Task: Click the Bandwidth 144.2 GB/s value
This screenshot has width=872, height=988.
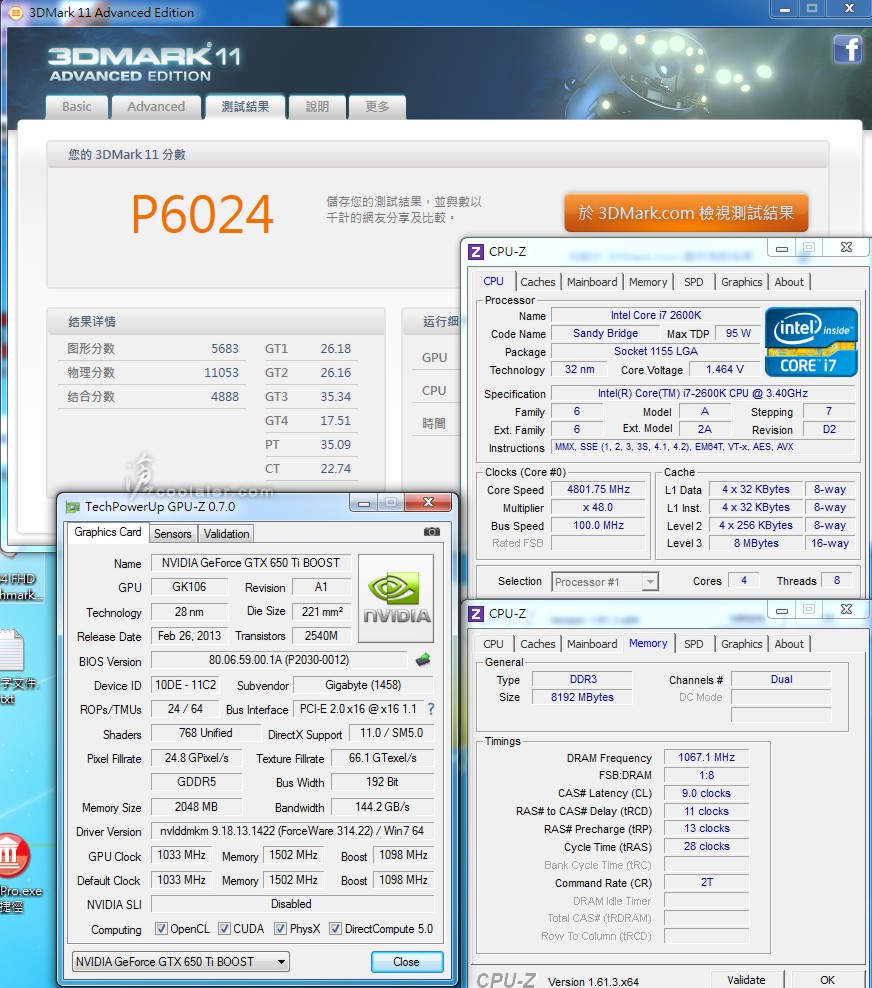Action: [x=382, y=807]
